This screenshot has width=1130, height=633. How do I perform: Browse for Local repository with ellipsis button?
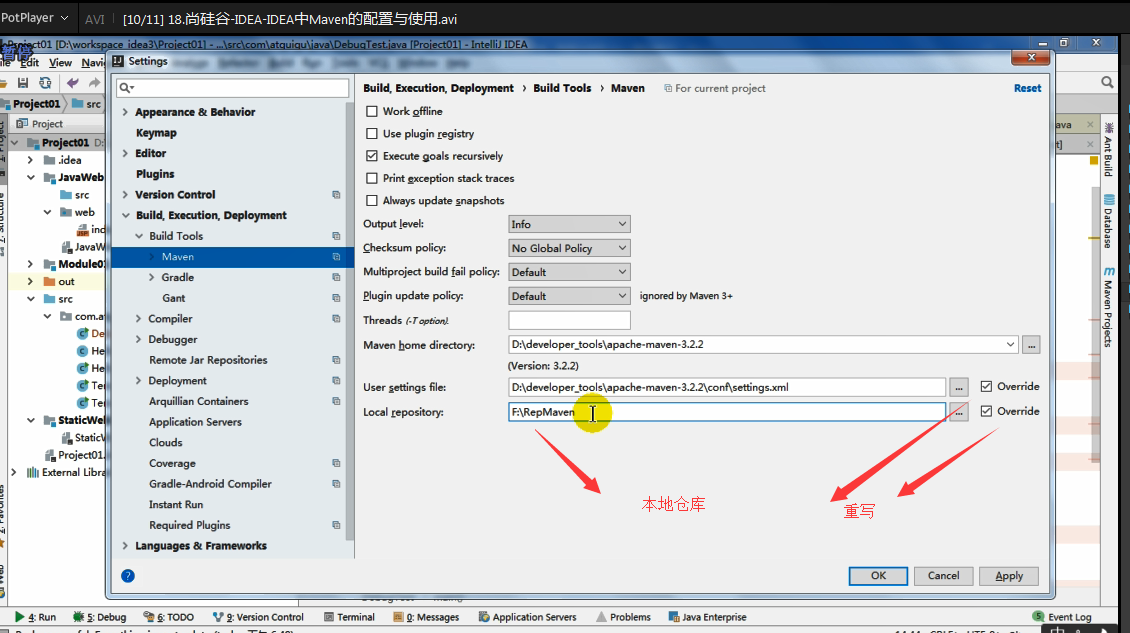pyautogui.click(x=958, y=412)
